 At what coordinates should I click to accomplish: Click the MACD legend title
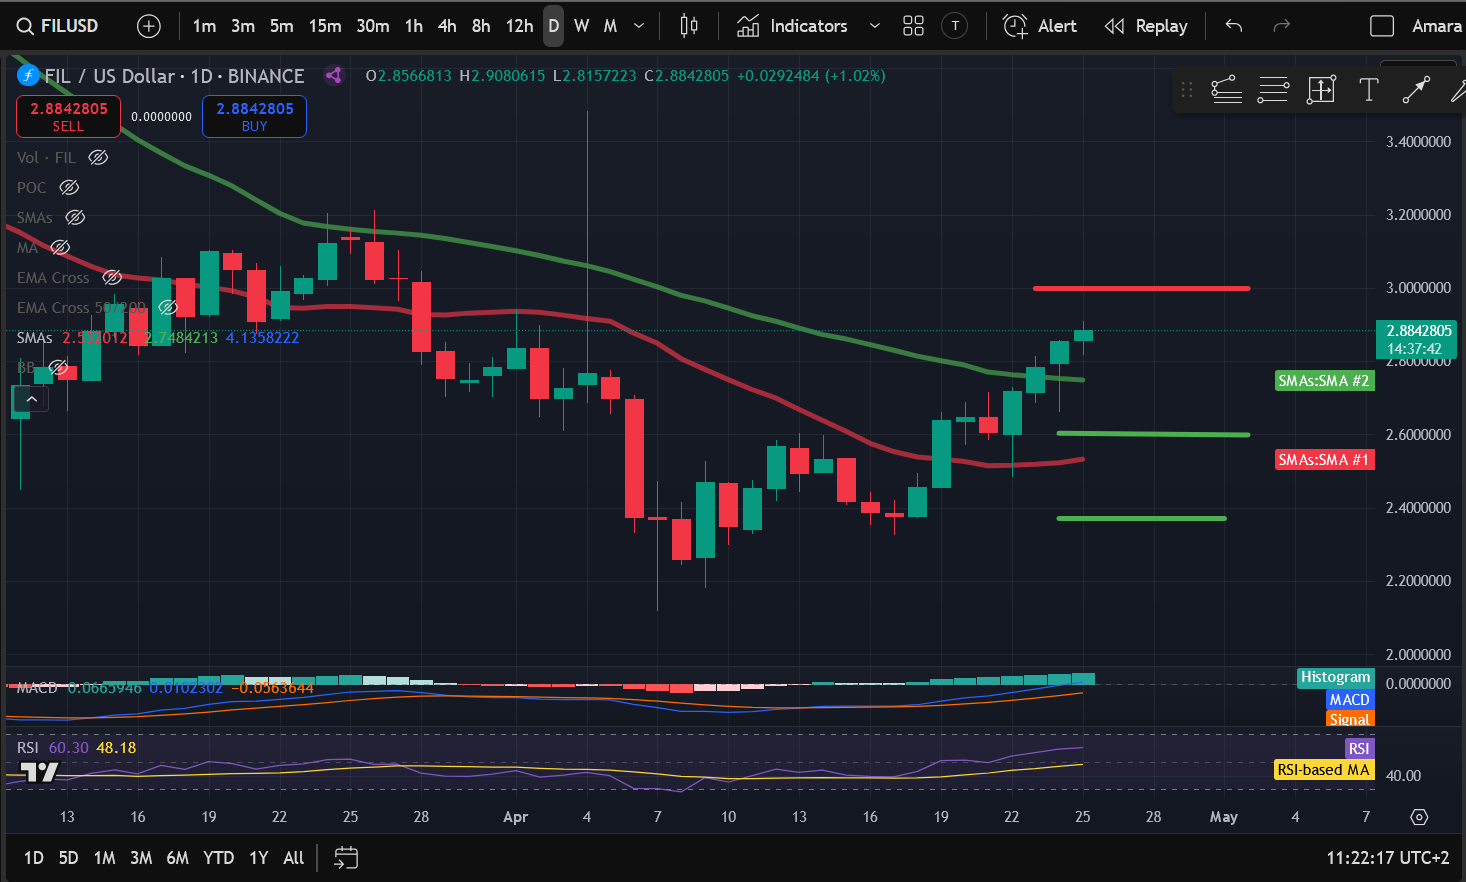pyautogui.click(x=37, y=688)
